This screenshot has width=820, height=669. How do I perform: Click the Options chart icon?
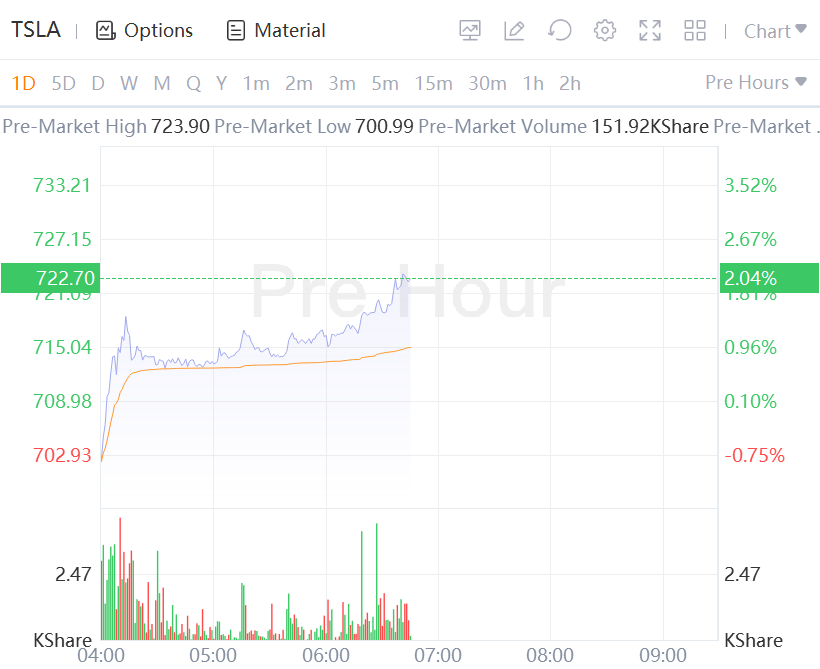[x=106, y=31]
